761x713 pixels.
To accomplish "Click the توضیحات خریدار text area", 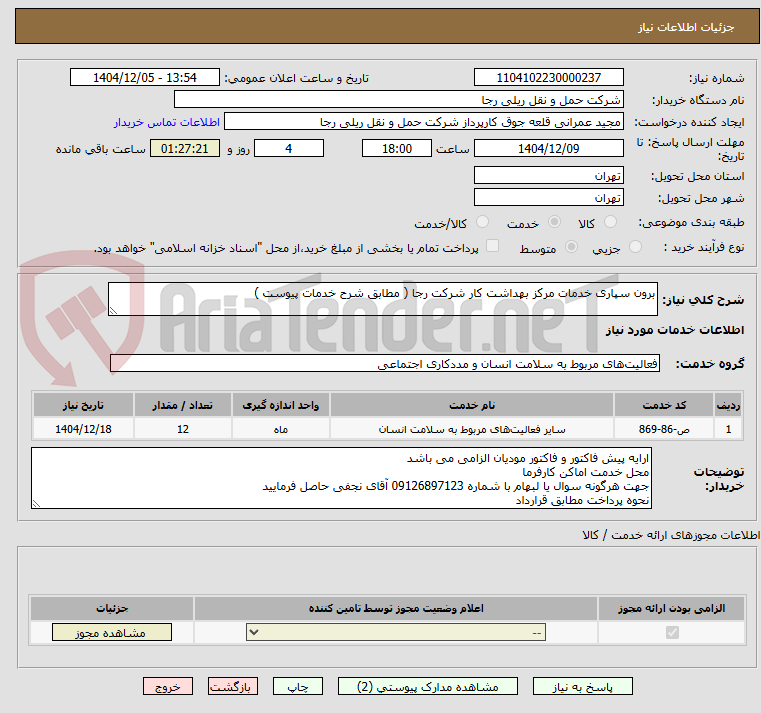I will click(x=341, y=478).
